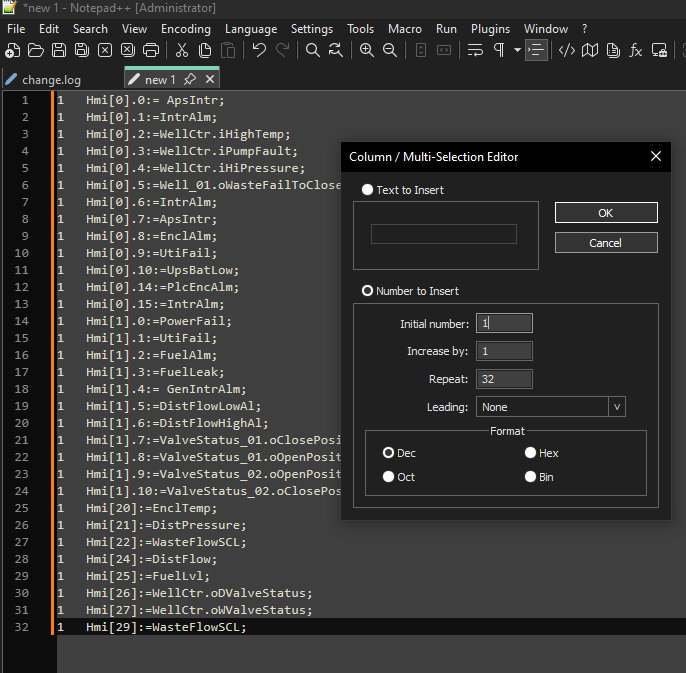Select the Oct format radio button
Screen dimensions: 686x673
(x=389, y=477)
